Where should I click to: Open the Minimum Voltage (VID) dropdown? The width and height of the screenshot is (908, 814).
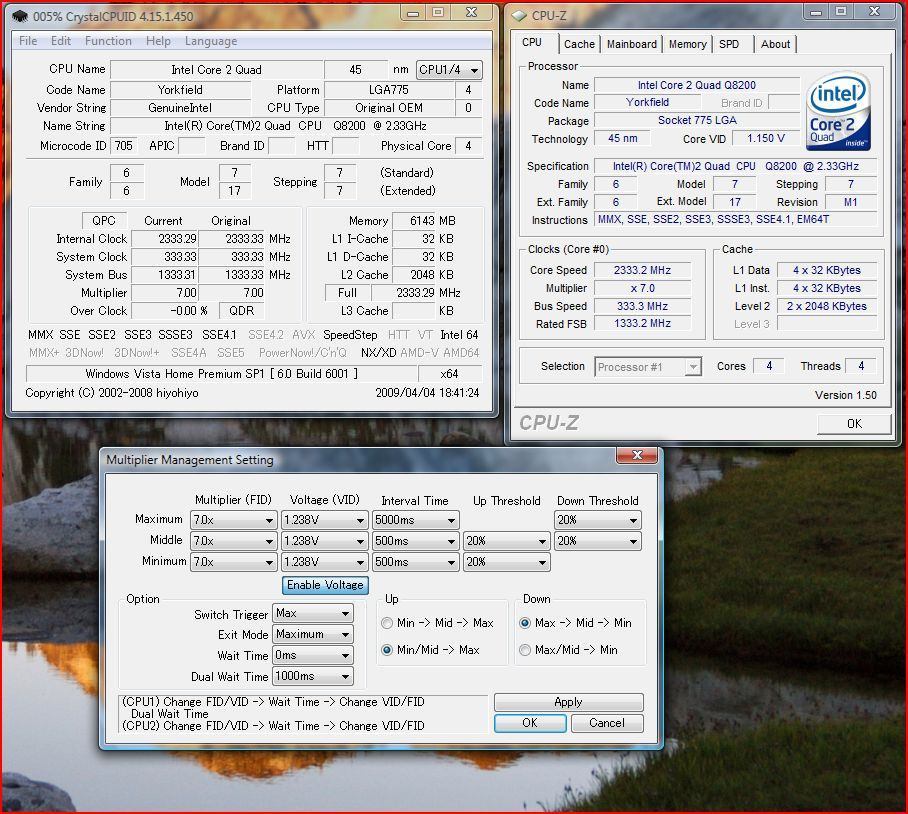click(324, 562)
